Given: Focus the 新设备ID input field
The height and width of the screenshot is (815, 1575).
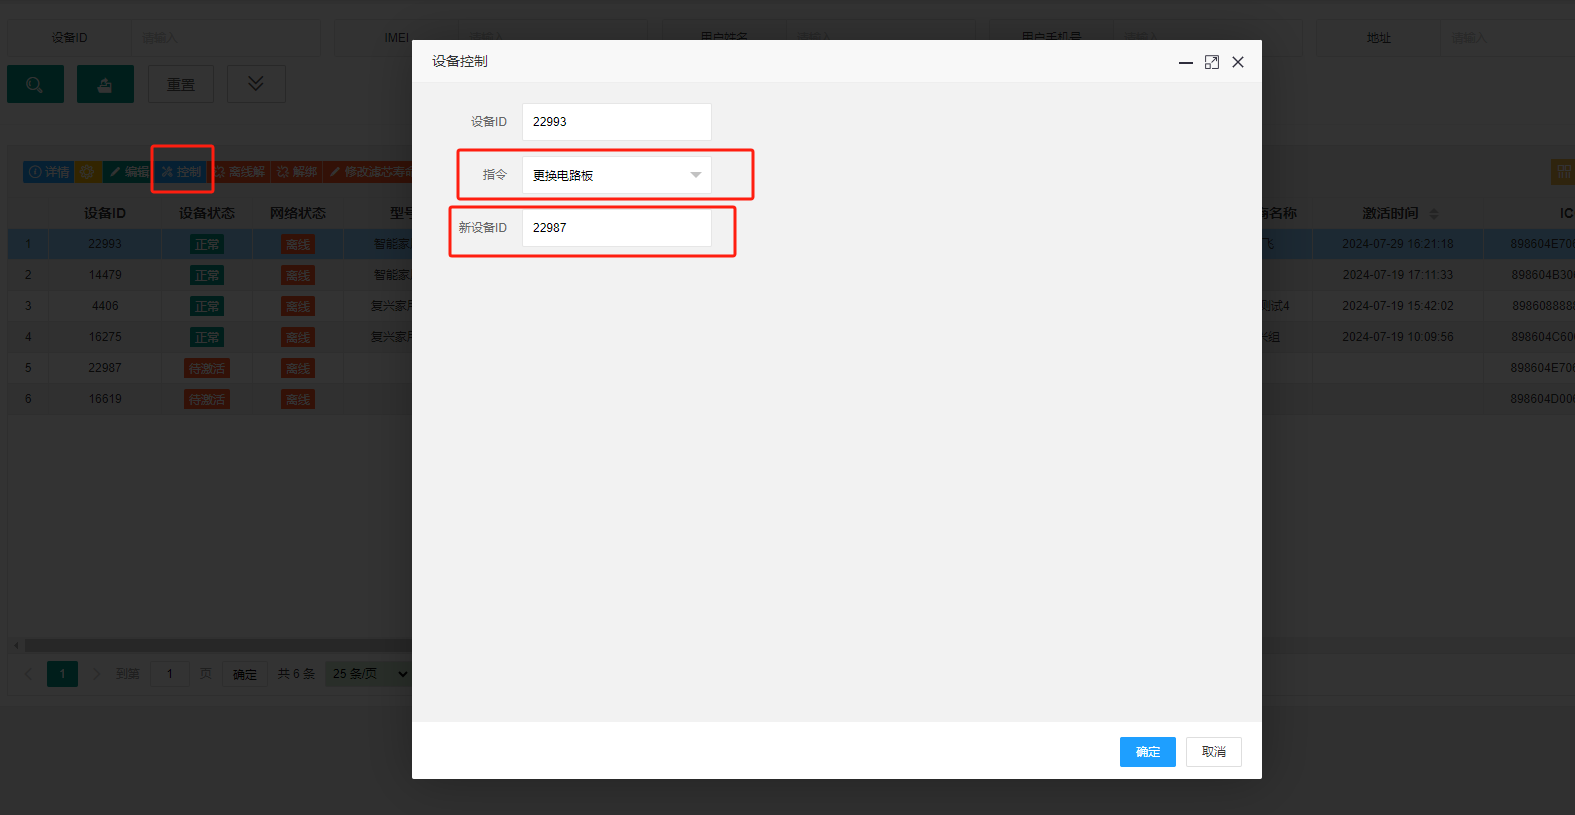Looking at the screenshot, I should 617,228.
